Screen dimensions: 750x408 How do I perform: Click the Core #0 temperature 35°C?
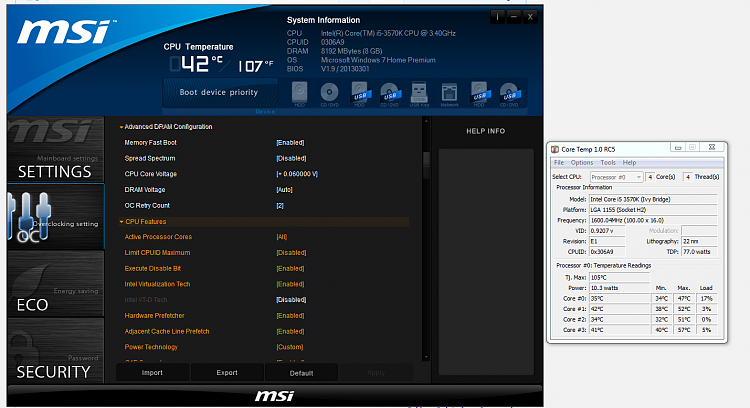click(619, 298)
